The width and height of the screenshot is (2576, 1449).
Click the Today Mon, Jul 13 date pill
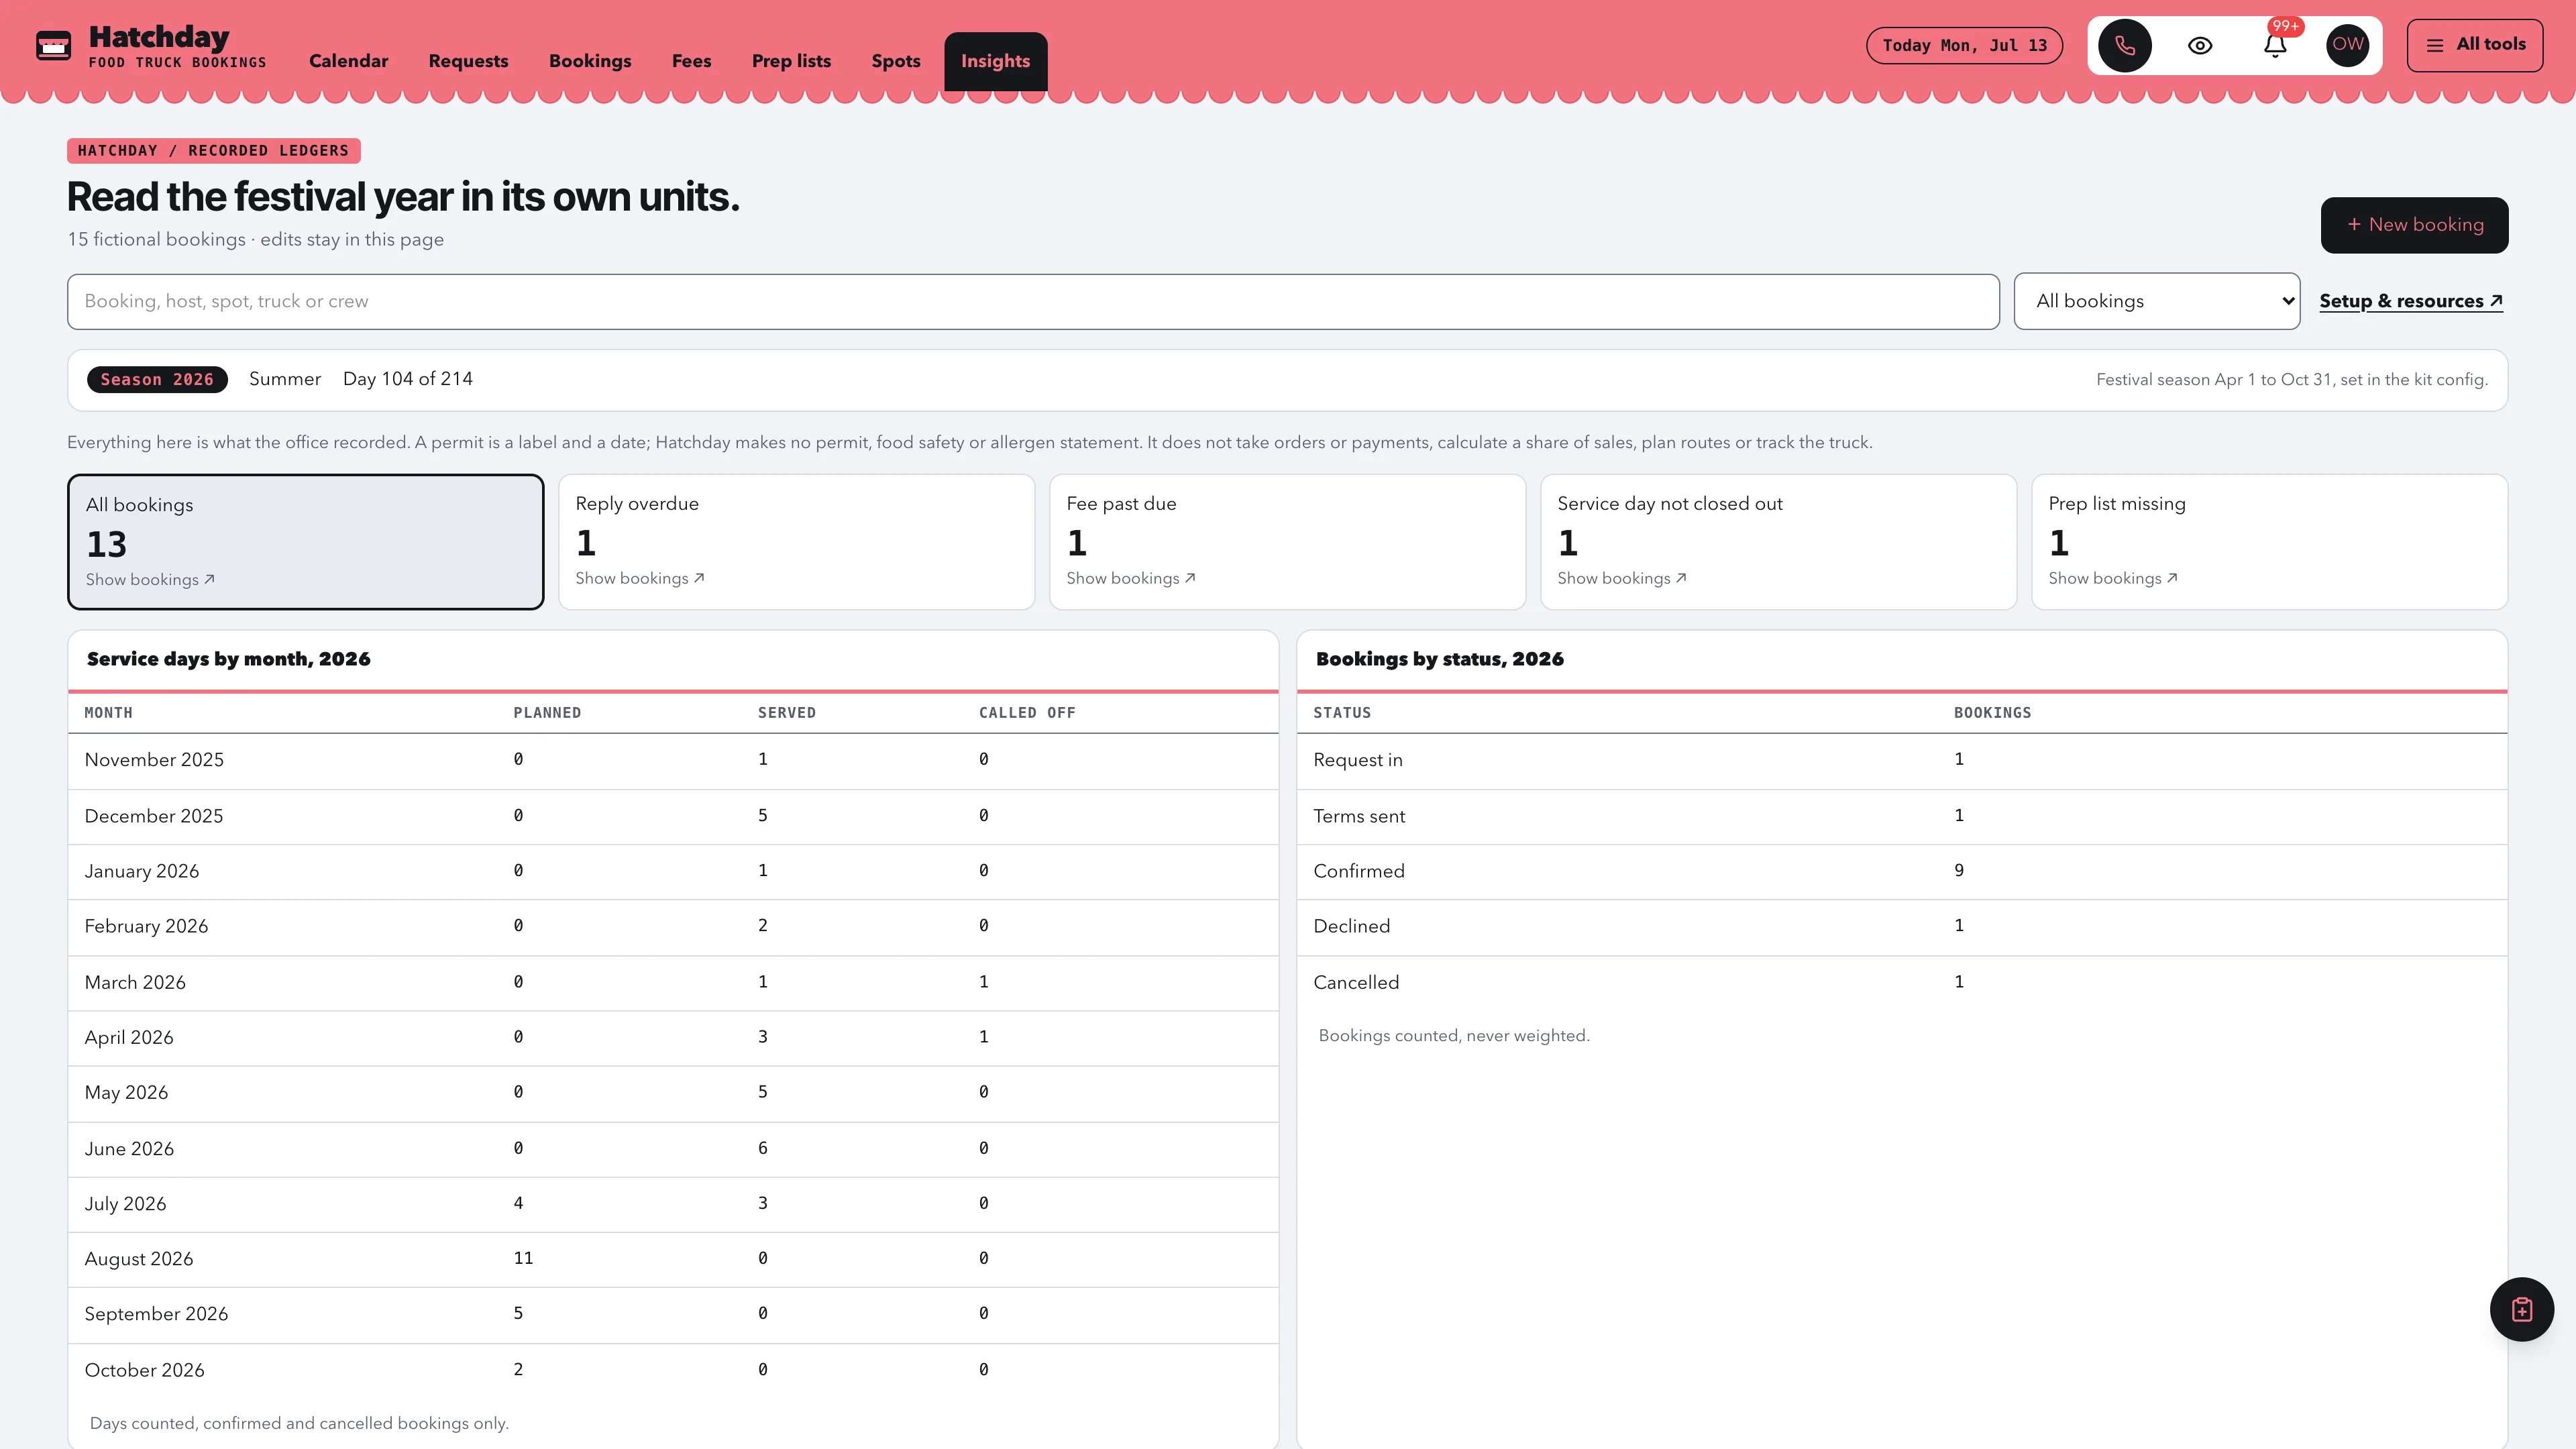point(1964,46)
